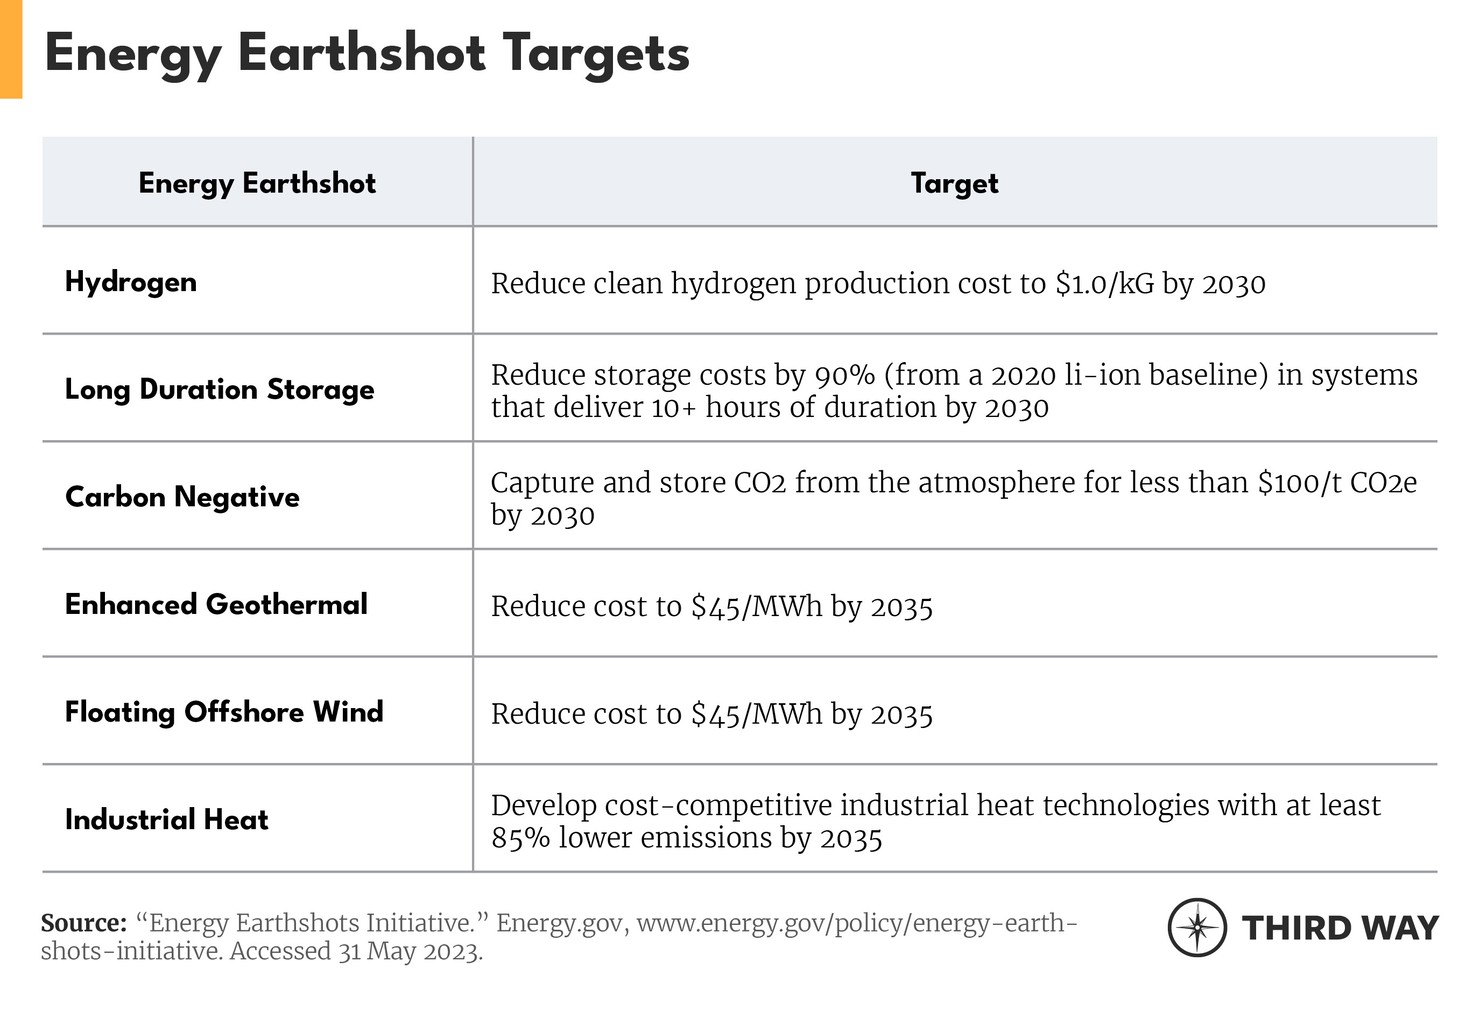Viewport: 1480px width, 1018px height.
Task: Select the industrial heat 85% lower emissions text
Action: pos(935,821)
